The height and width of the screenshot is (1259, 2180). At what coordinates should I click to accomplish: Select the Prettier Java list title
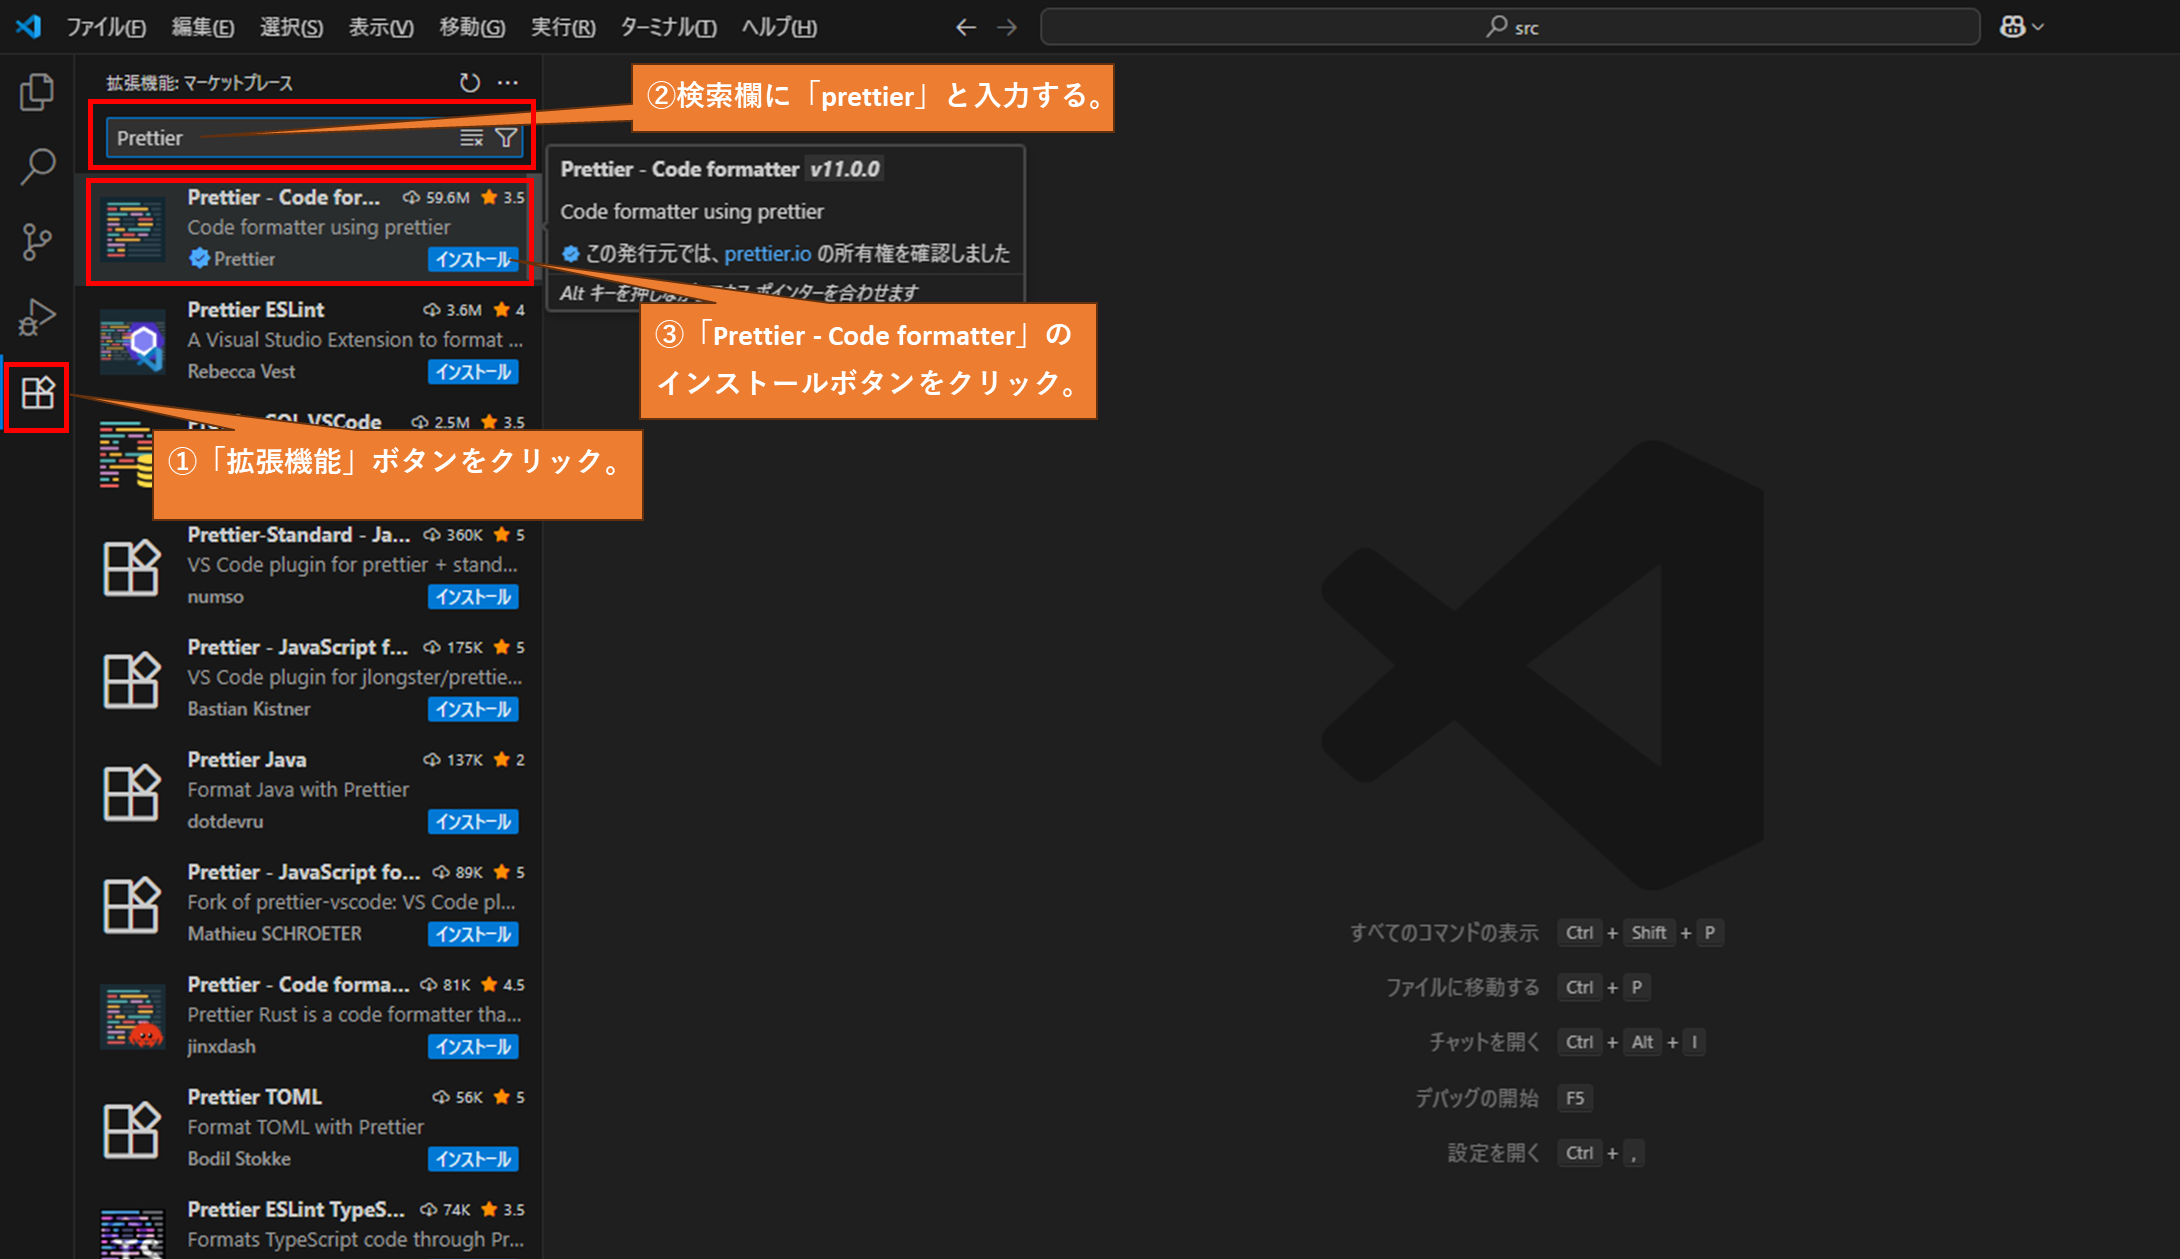(x=247, y=760)
